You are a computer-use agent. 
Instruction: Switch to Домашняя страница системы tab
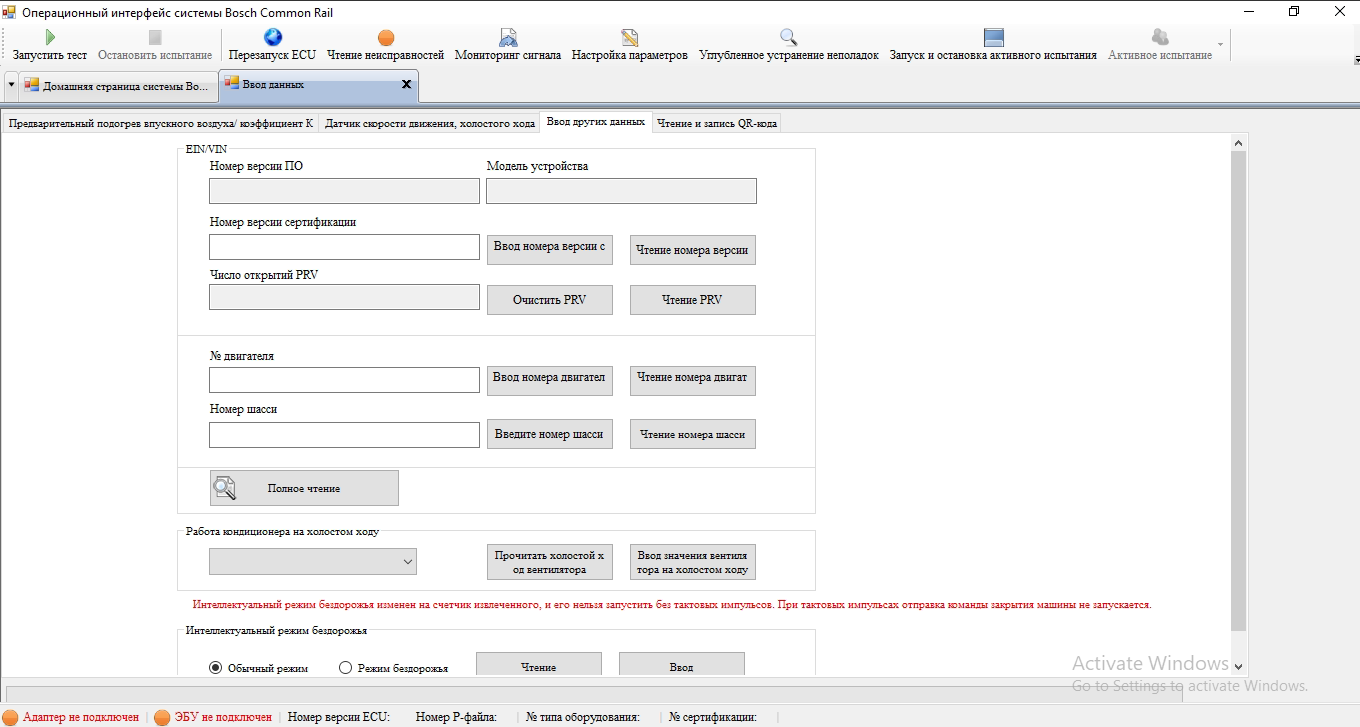(x=118, y=86)
